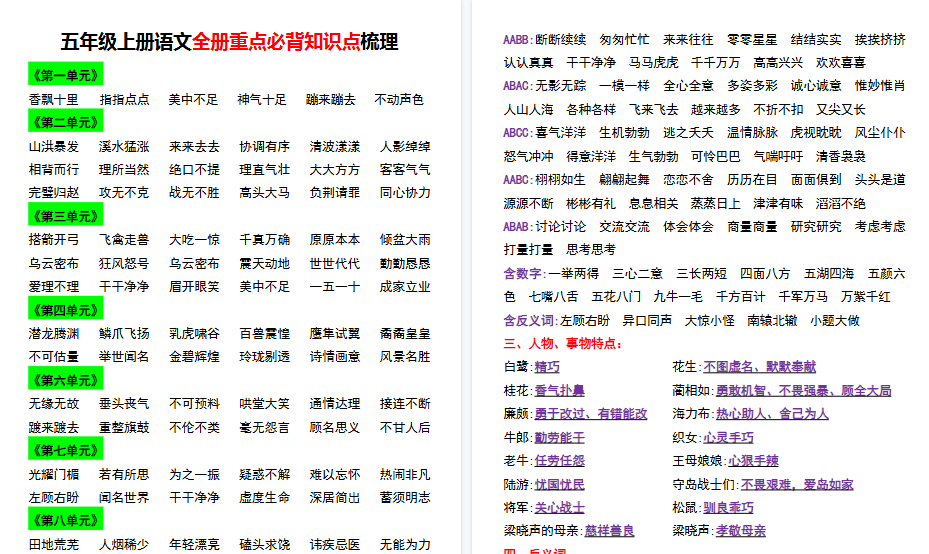Click the phrase 震天动地

coord(264,263)
